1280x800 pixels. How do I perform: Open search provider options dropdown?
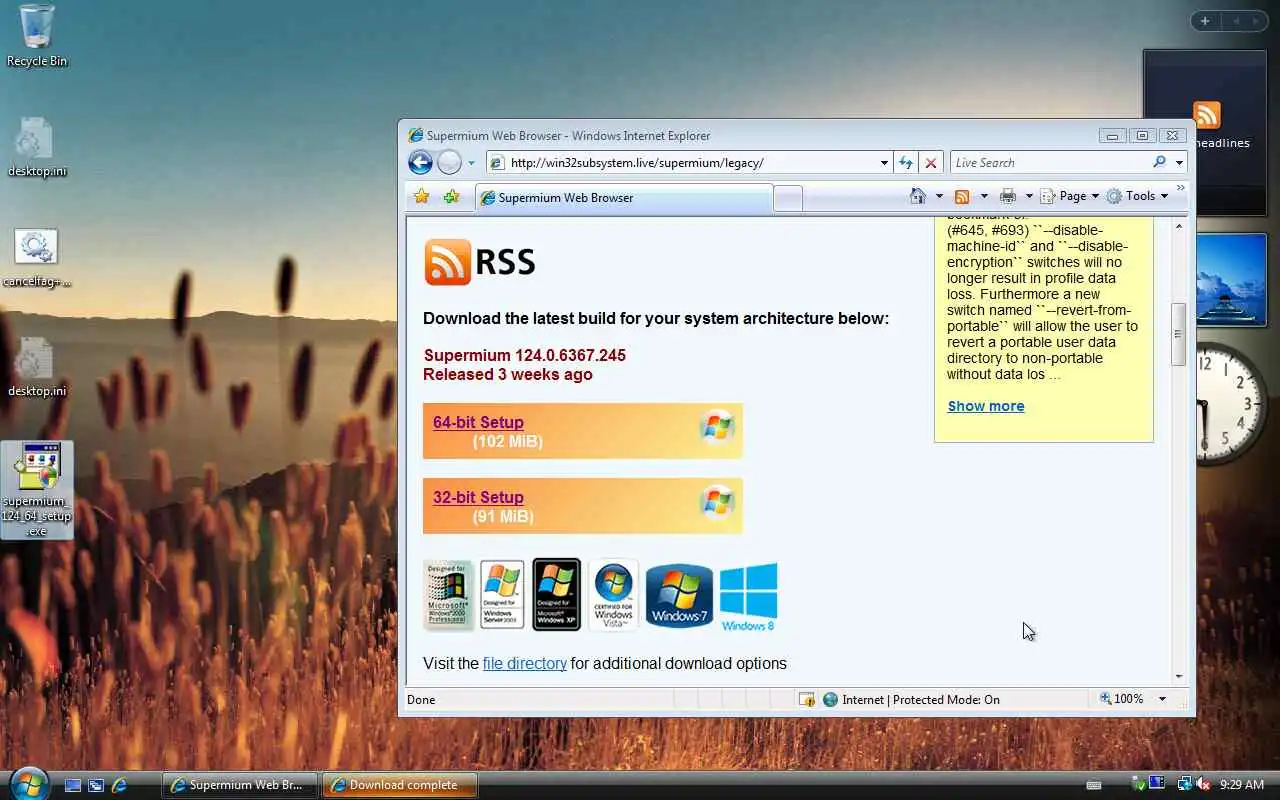click(x=1179, y=163)
